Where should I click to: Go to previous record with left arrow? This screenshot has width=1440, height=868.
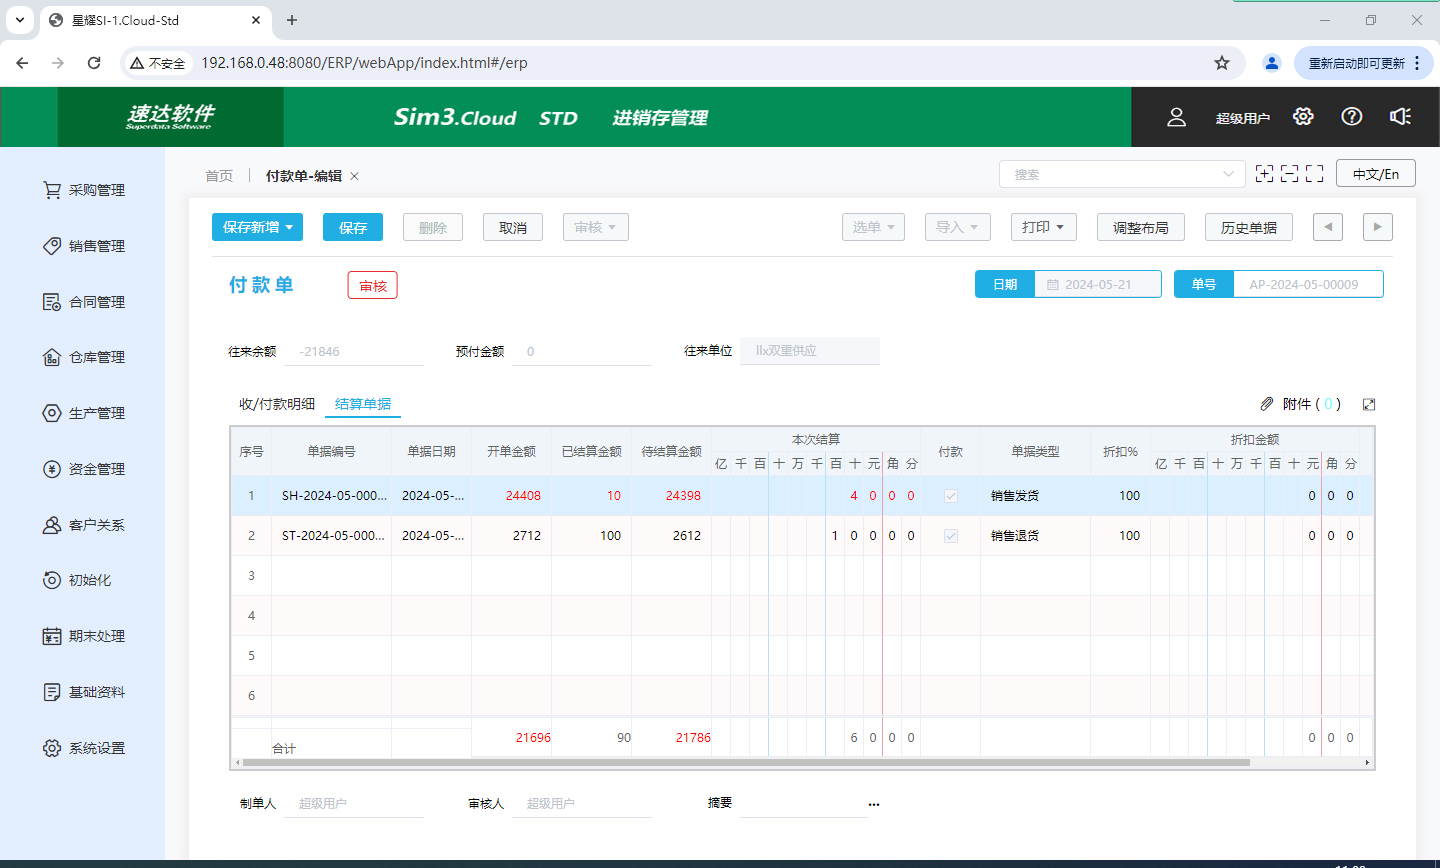(x=1327, y=227)
